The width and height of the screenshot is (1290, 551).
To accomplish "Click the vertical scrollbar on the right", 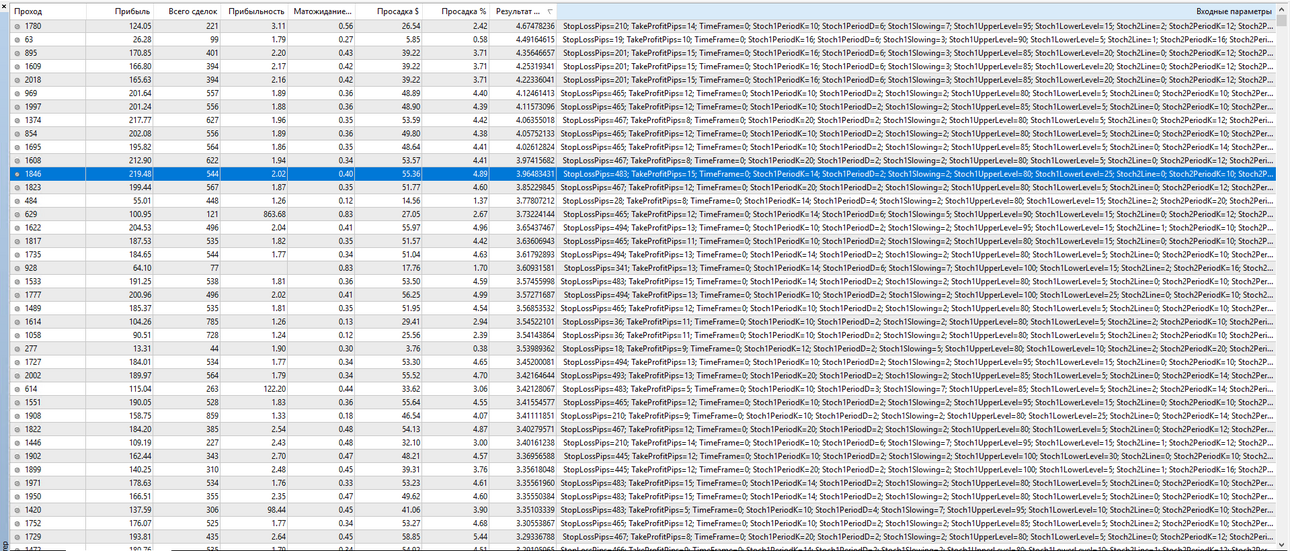I will (x=1283, y=275).
